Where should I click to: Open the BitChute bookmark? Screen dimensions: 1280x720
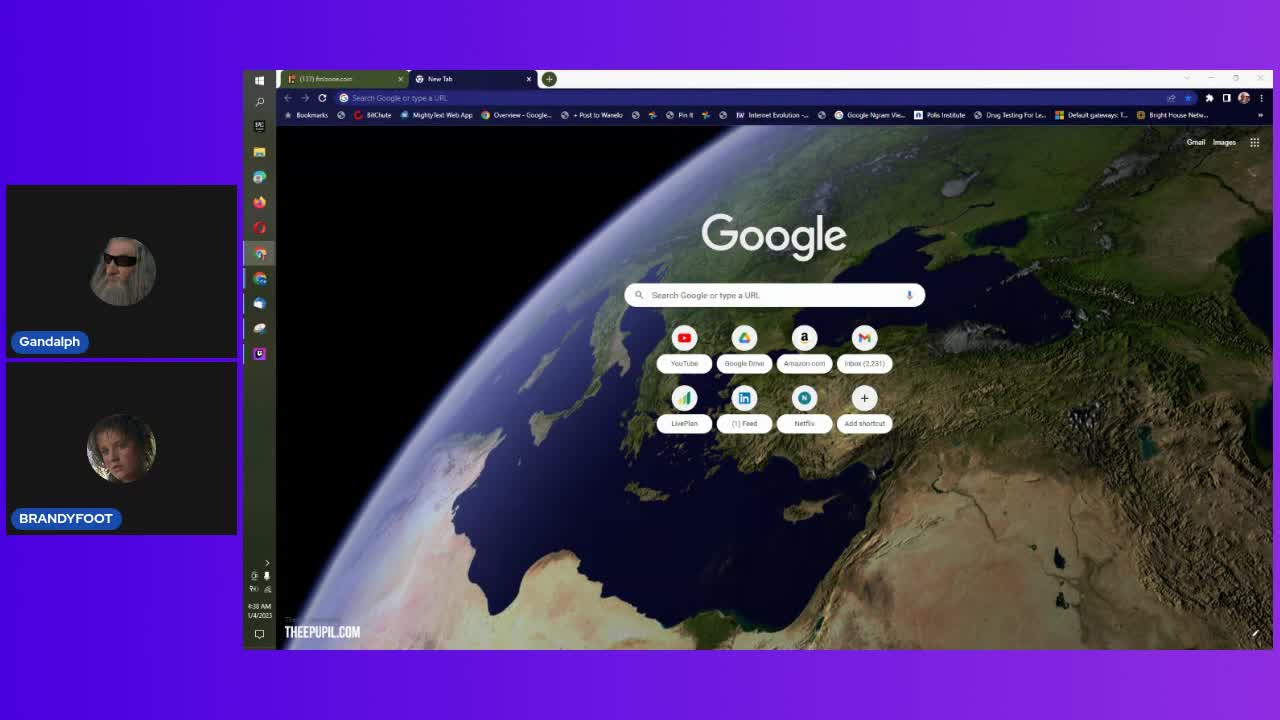pos(372,115)
